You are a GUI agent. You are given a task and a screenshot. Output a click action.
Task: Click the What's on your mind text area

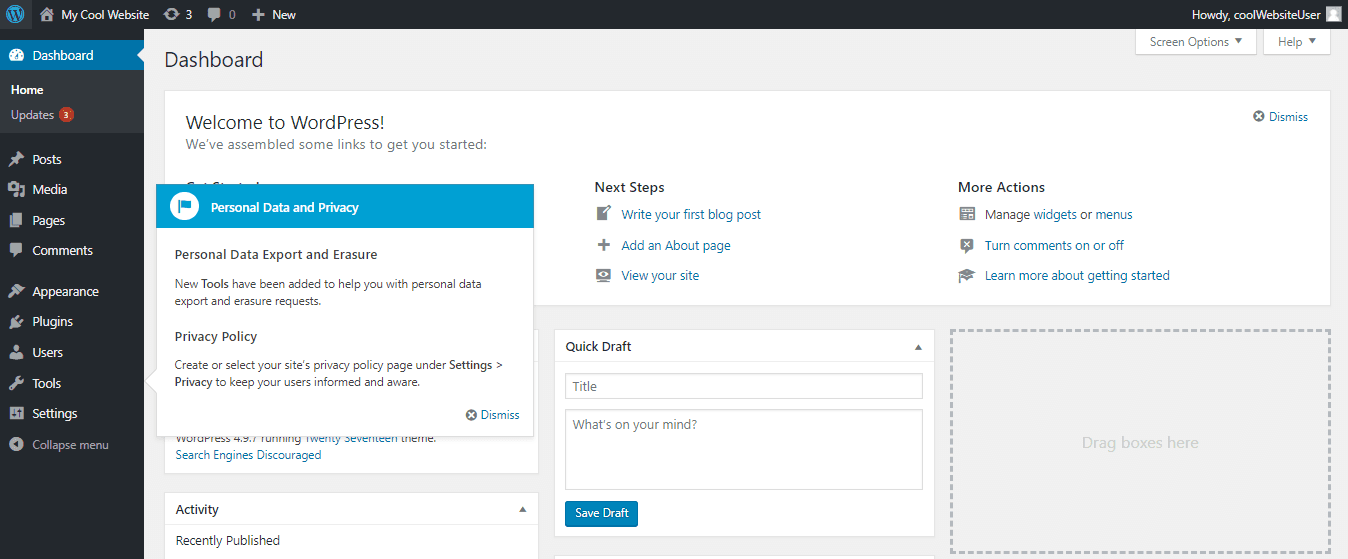click(x=744, y=449)
